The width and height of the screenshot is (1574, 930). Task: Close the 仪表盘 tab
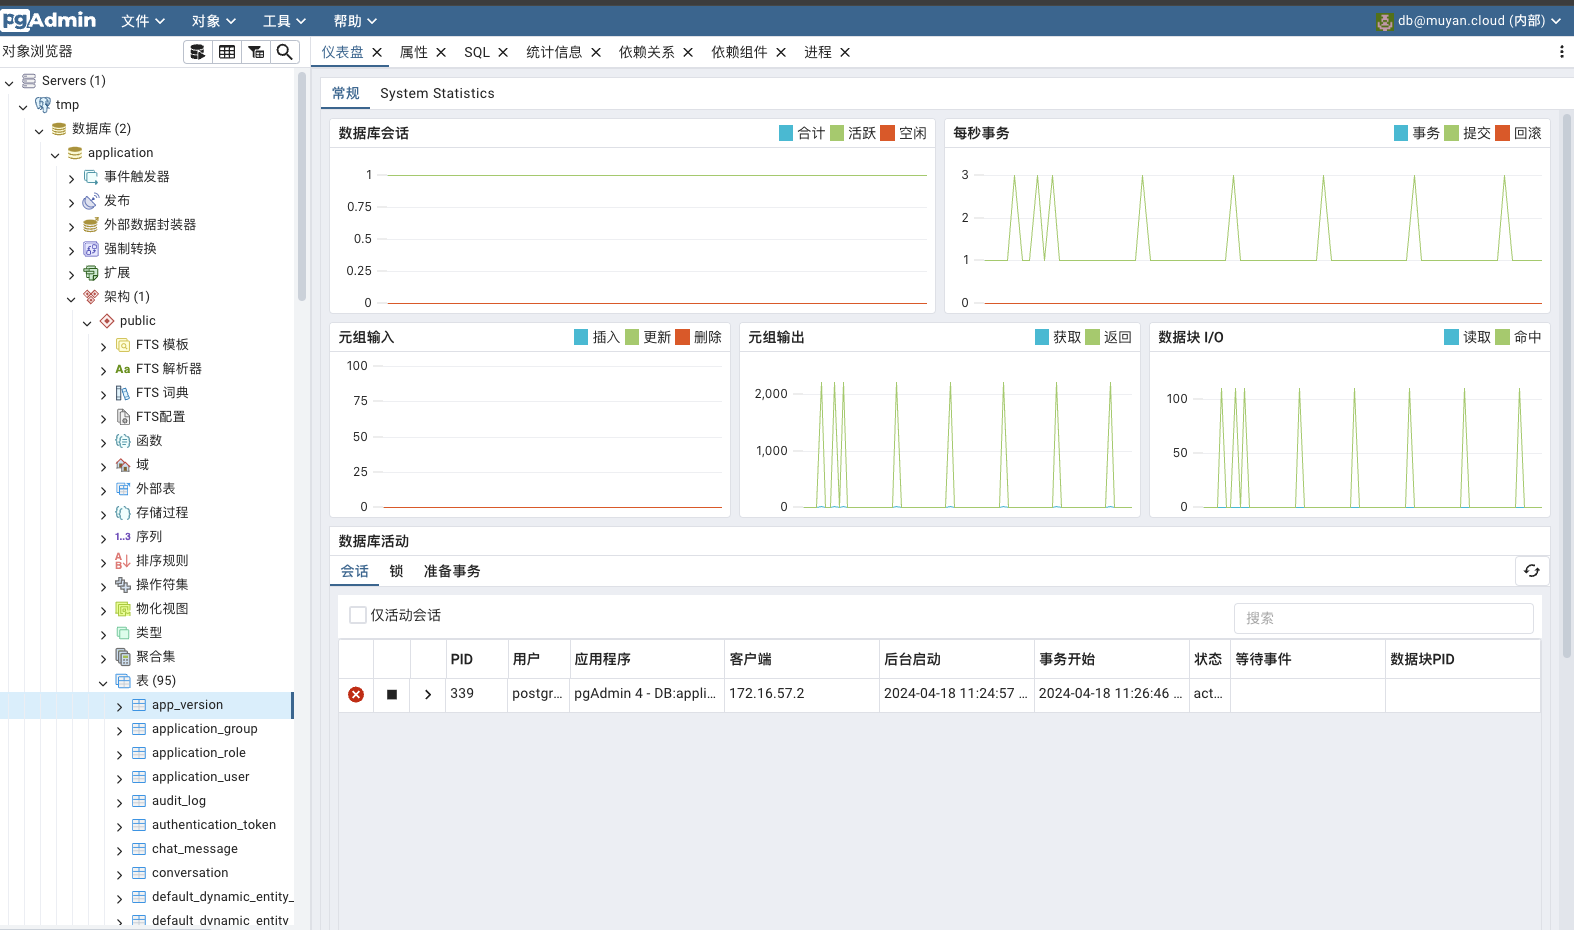[x=377, y=53]
